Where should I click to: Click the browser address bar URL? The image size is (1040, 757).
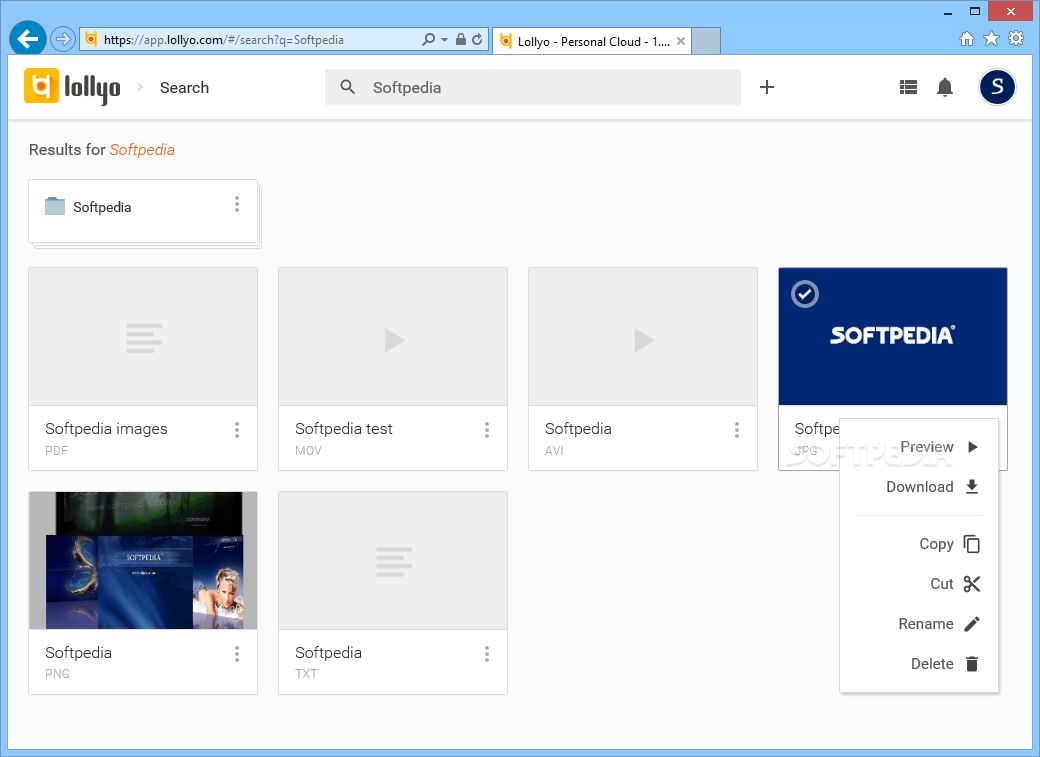(224, 40)
